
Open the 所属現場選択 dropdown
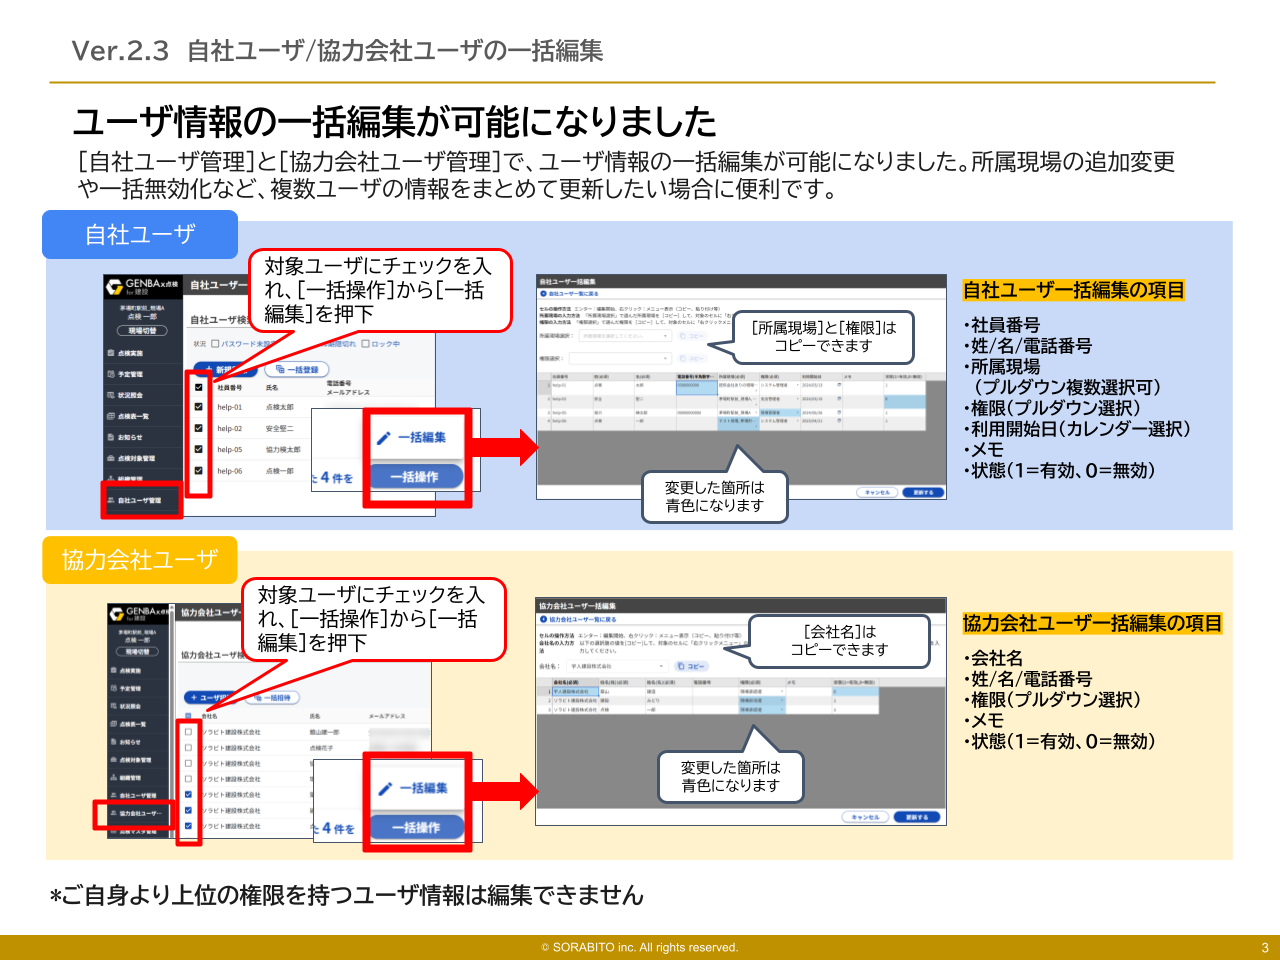625,336
